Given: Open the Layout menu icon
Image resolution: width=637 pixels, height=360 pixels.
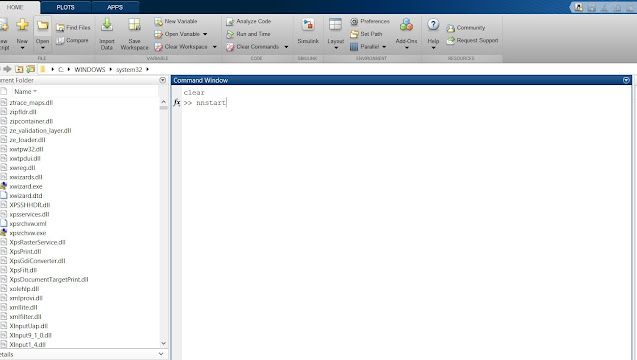Looking at the screenshot, I should pos(335,25).
